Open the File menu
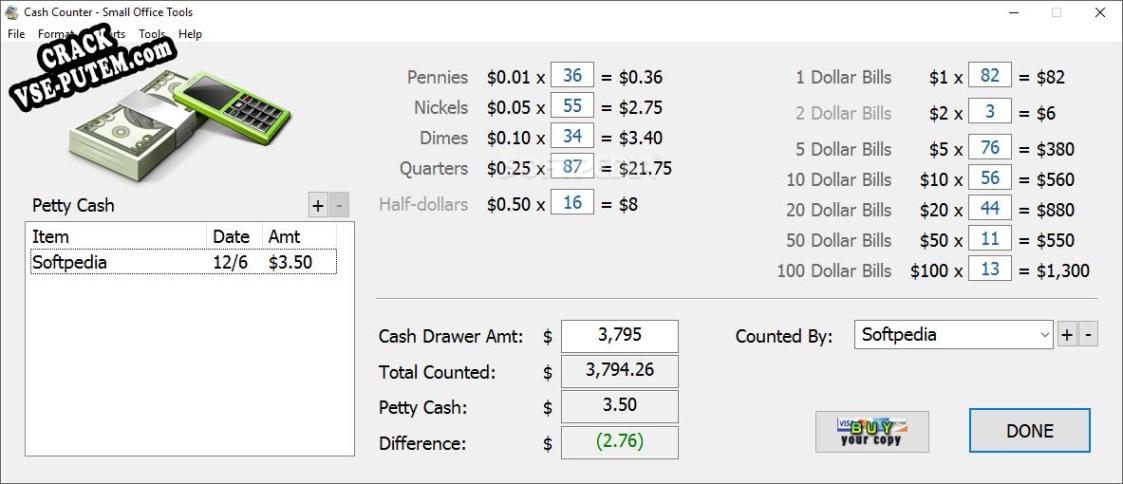The height and width of the screenshot is (484, 1123). [16, 34]
